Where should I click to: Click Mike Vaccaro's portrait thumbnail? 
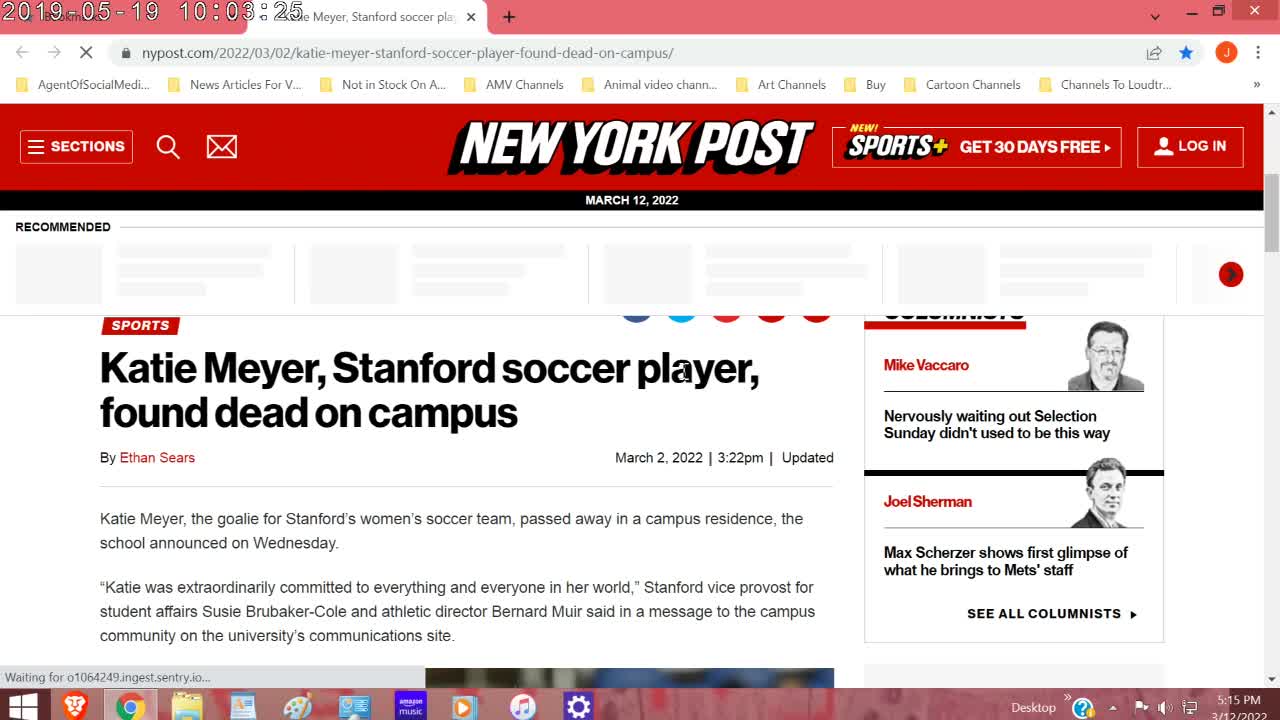1105,356
